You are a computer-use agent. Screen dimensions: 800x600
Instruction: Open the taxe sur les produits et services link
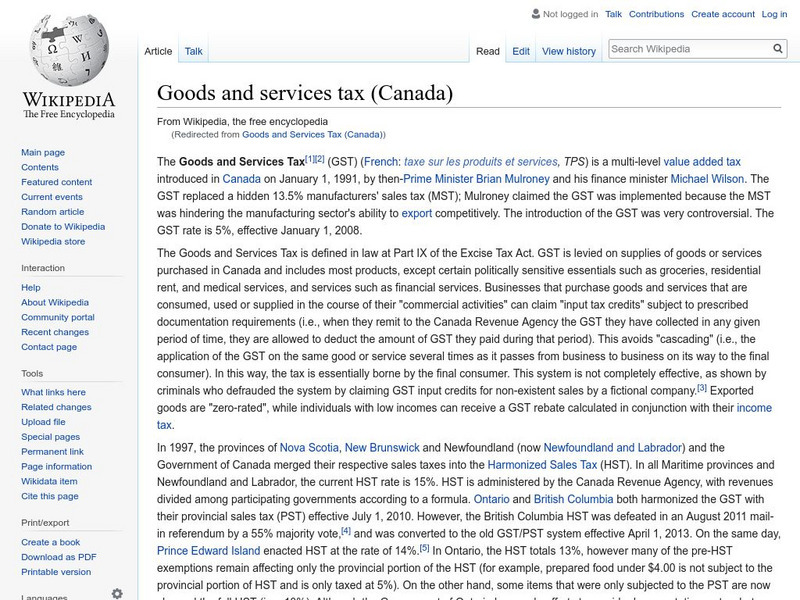click(x=481, y=162)
